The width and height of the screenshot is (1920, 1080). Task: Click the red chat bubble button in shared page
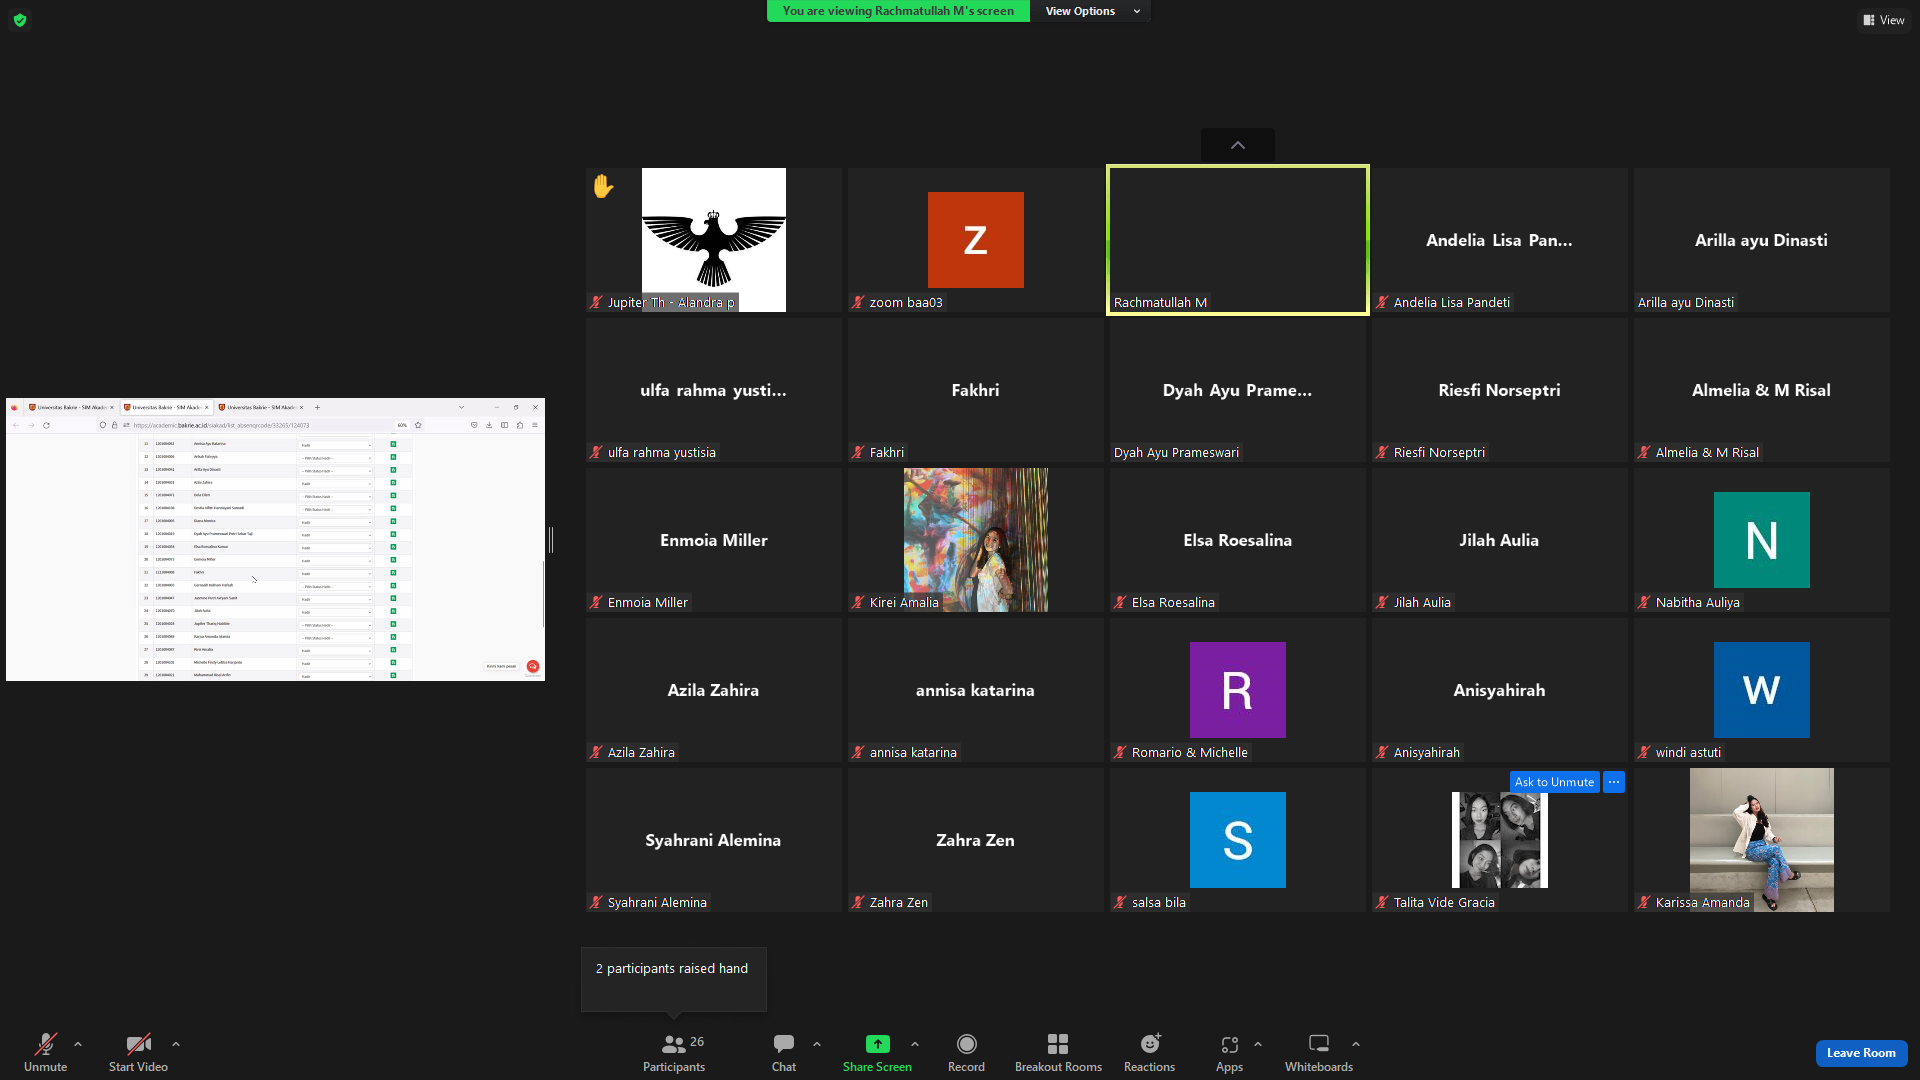coord(533,666)
